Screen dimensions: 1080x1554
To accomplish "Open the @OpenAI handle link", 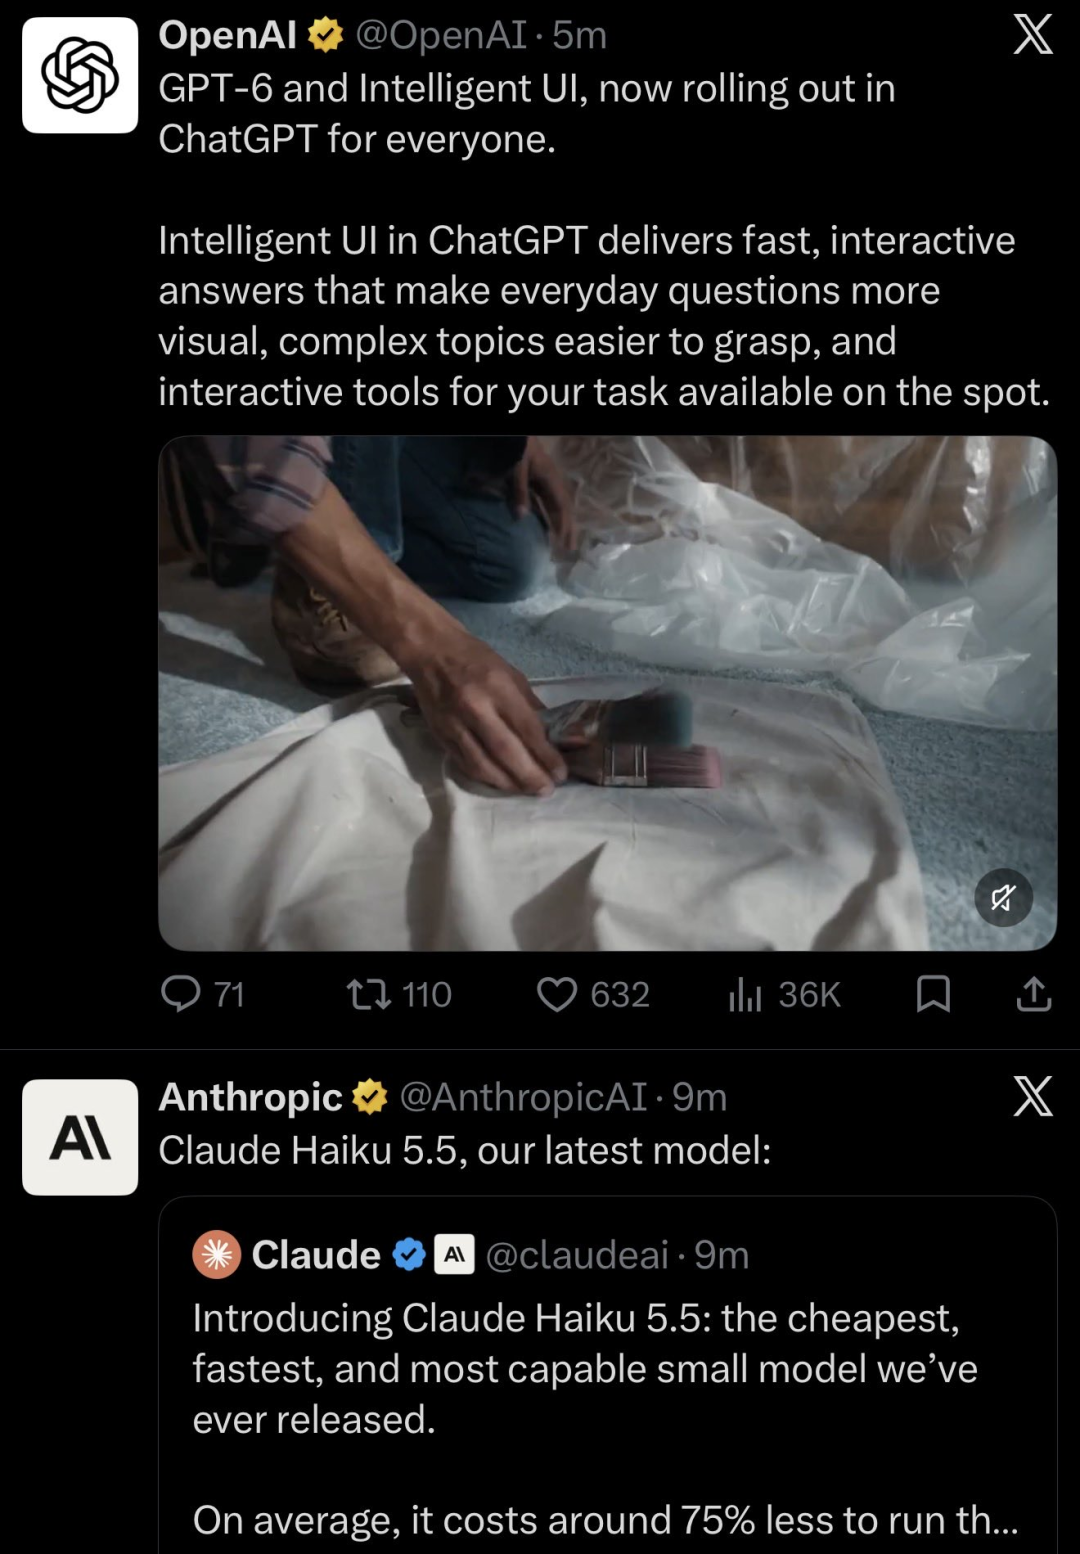I will tap(441, 35).
